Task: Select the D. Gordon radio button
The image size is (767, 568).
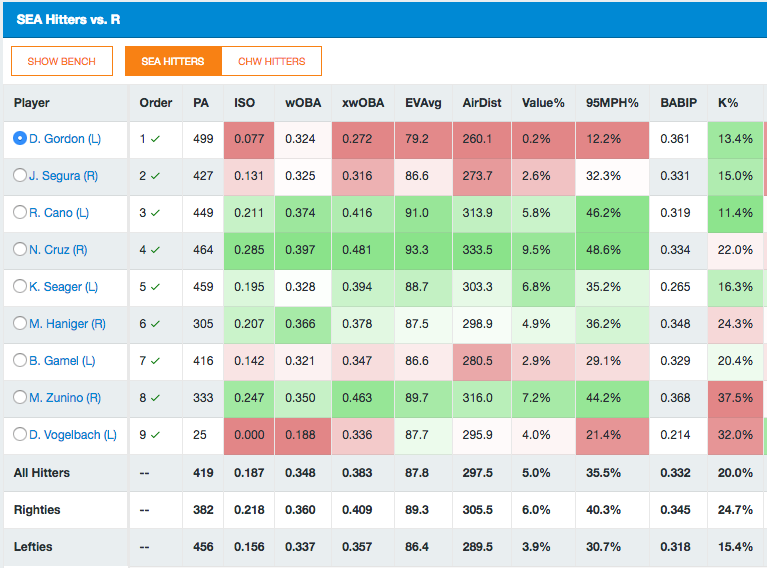Action: pyautogui.click(x=20, y=138)
